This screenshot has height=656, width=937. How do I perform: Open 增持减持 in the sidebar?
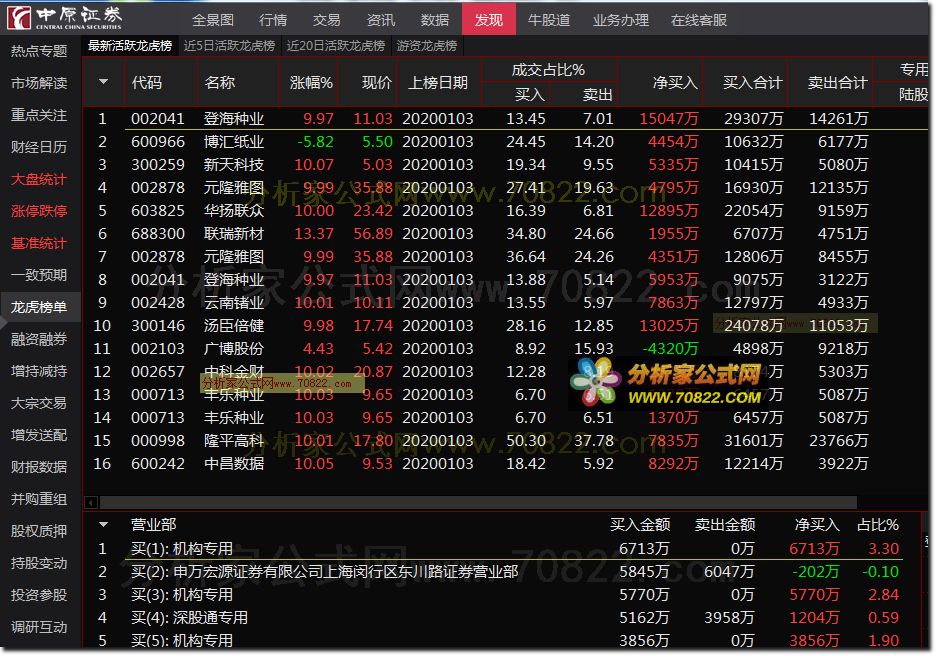pyautogui.click(x=39, y=371)
